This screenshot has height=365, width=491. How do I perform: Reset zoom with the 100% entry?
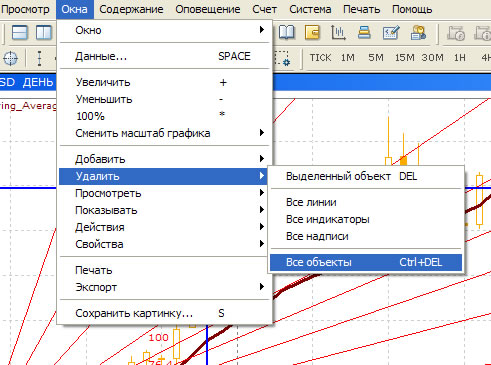tap(164, 116)
